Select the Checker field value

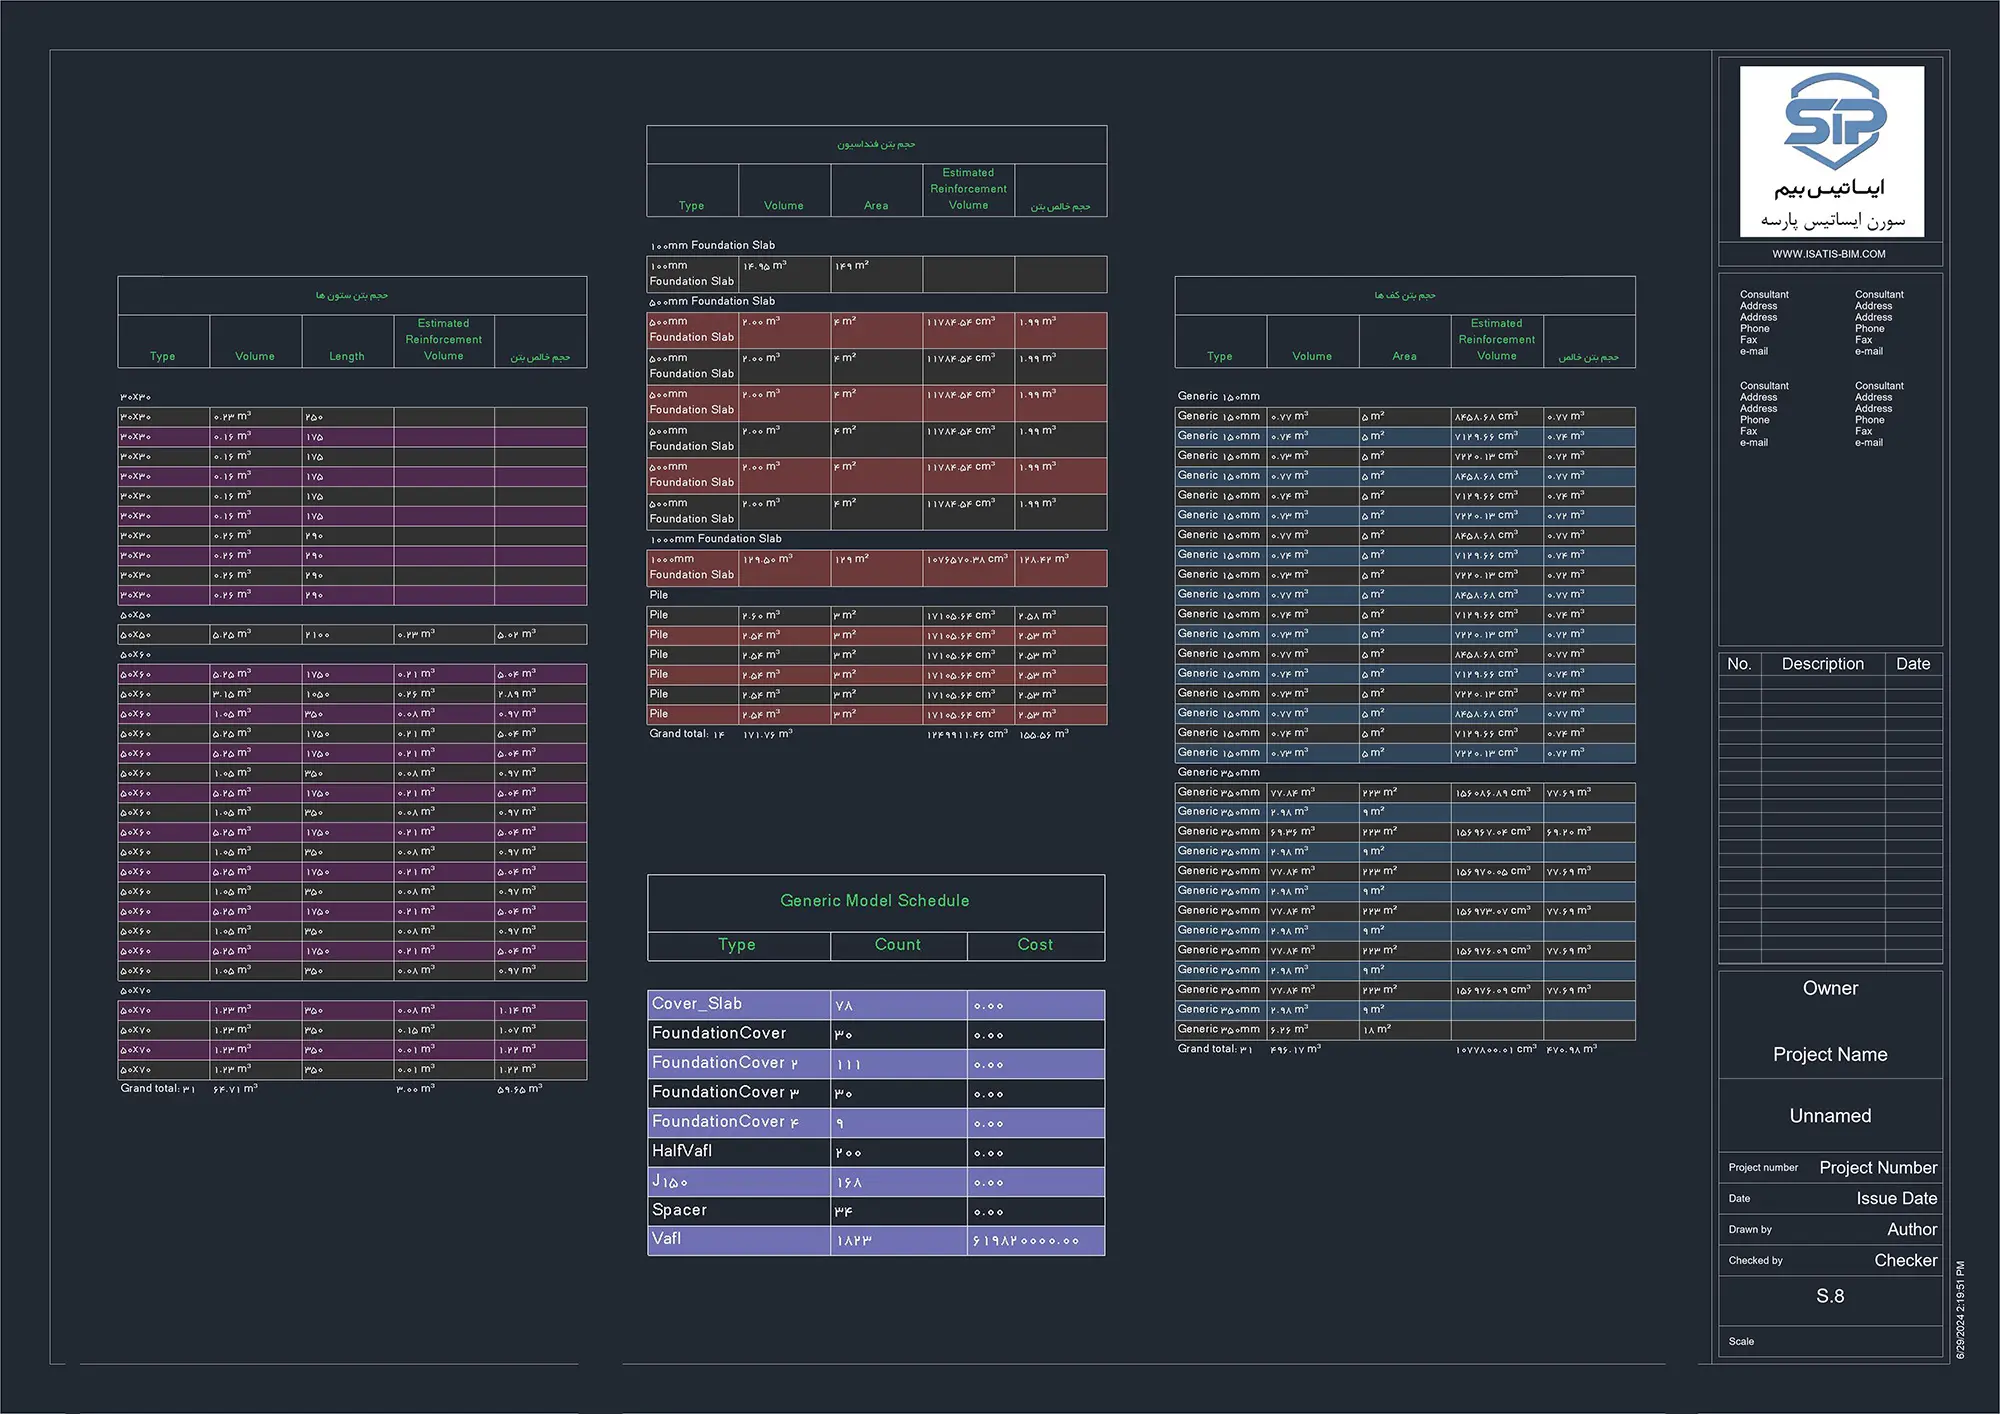click(1905, 1261)
